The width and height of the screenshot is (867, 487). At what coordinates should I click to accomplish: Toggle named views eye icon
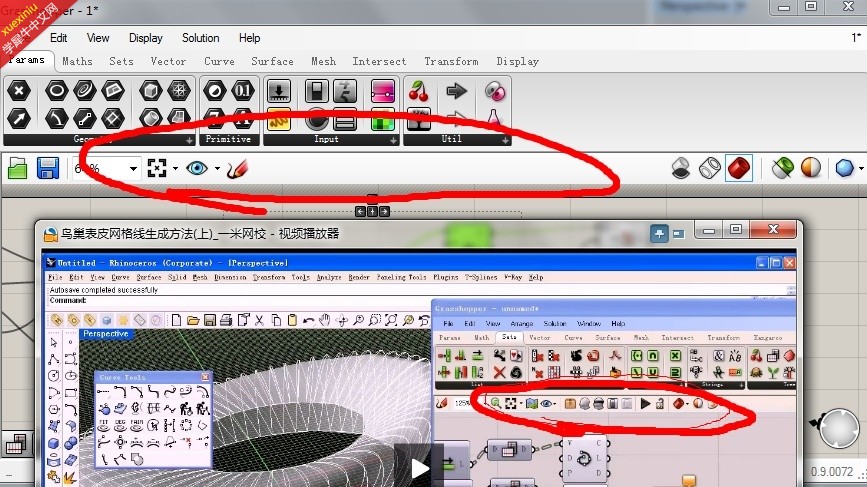[x=197, y=167]
